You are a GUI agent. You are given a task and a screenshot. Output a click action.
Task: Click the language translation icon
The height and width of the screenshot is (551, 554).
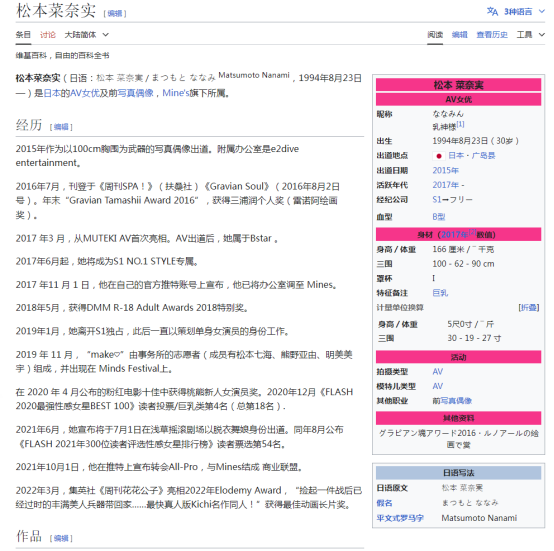tap(492, 11)
